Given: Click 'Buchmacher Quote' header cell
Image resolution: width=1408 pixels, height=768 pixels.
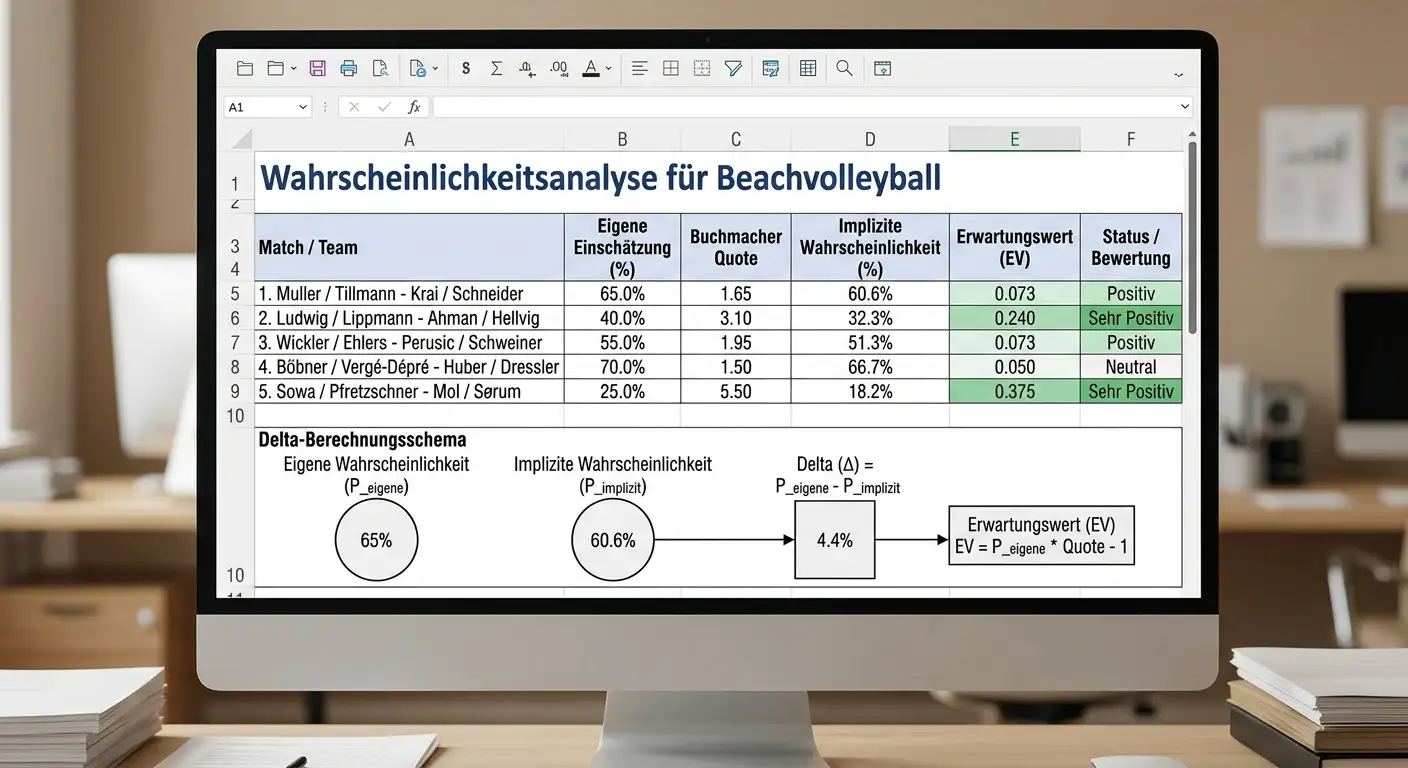Looking at the screenshot, I should [x=736, y=247].
